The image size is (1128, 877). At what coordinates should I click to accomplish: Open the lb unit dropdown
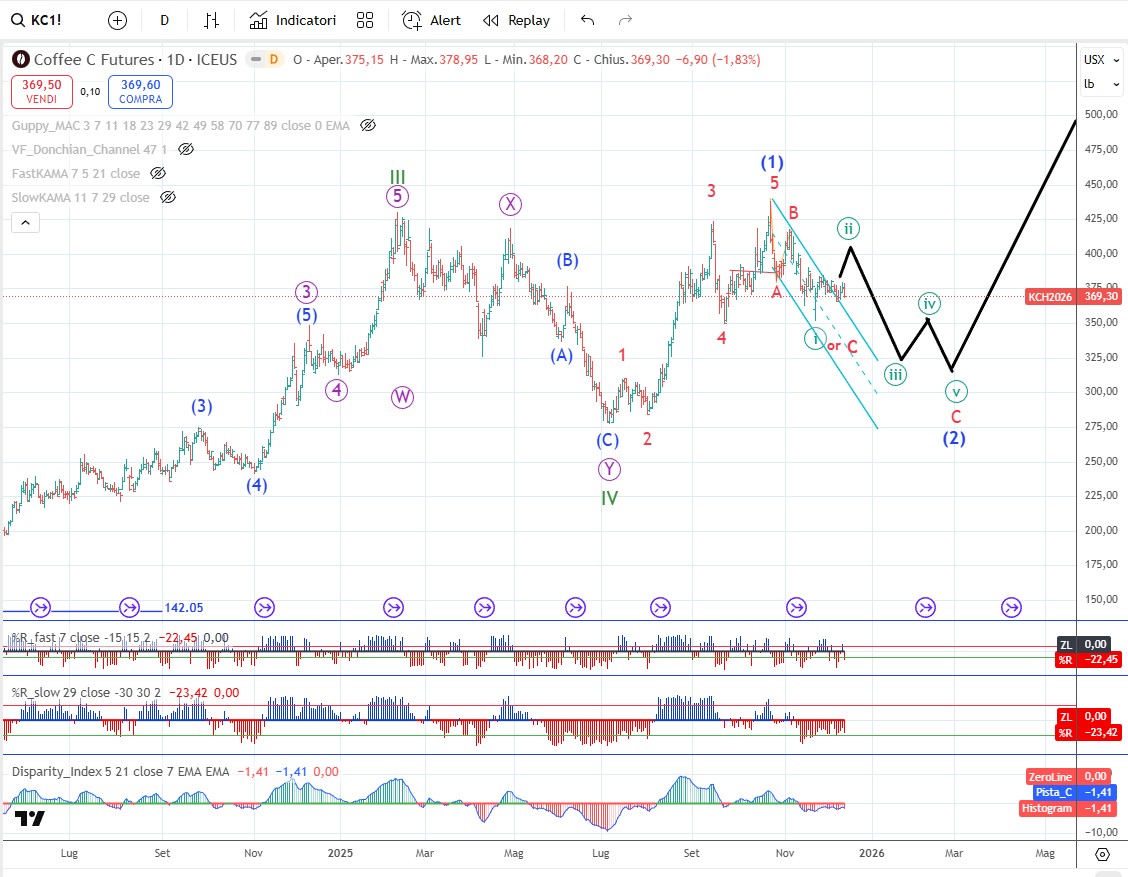[1088, 84]
